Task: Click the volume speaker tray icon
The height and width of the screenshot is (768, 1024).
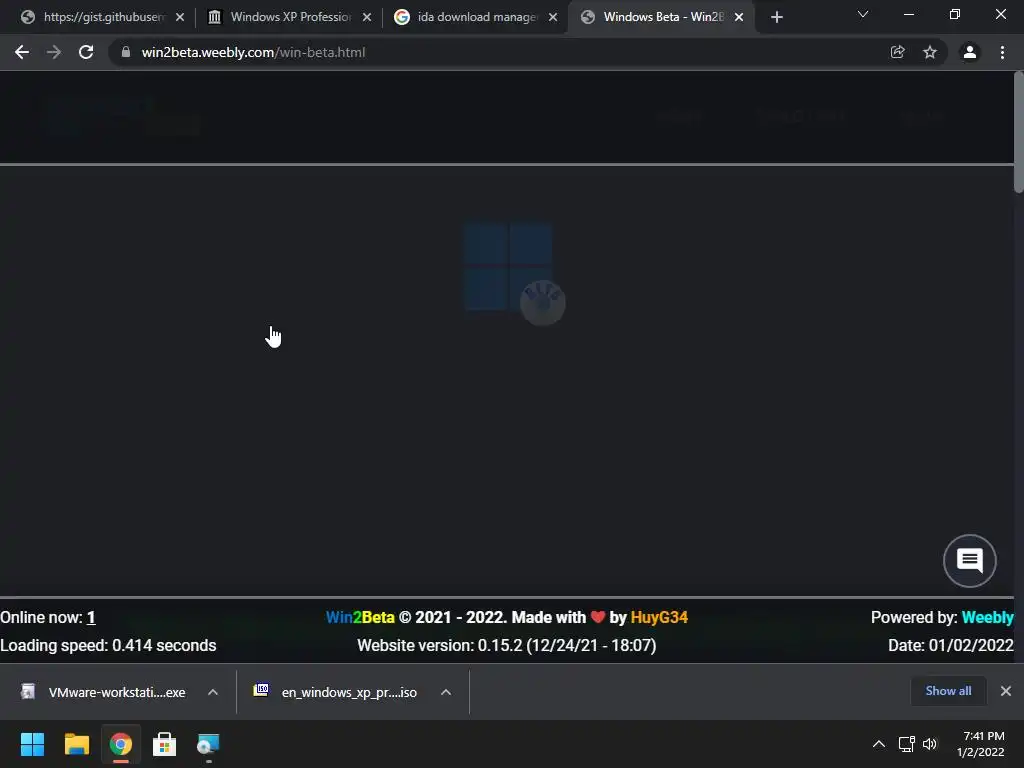Action: 930,744
